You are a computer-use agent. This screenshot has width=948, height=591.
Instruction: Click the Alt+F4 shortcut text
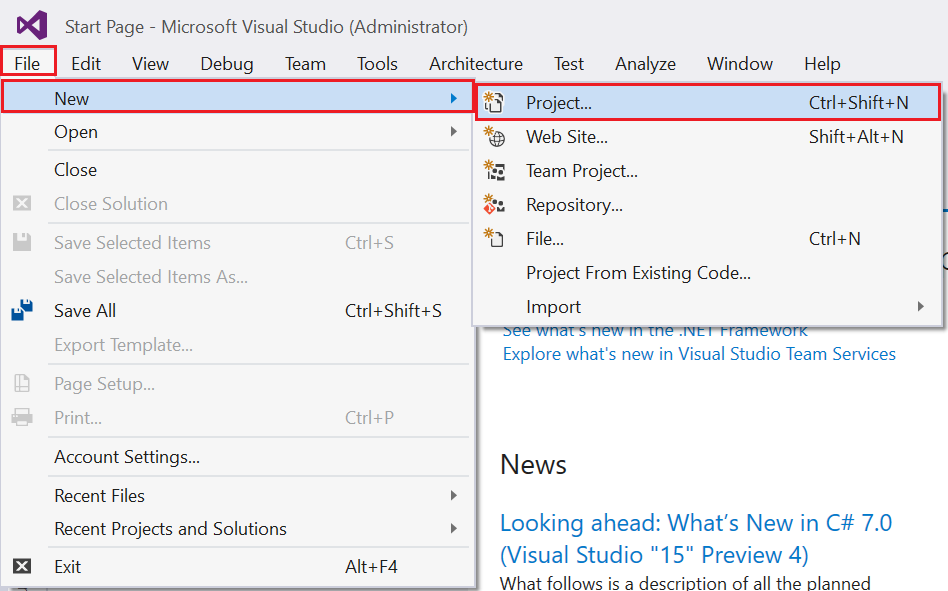point(371,566)
